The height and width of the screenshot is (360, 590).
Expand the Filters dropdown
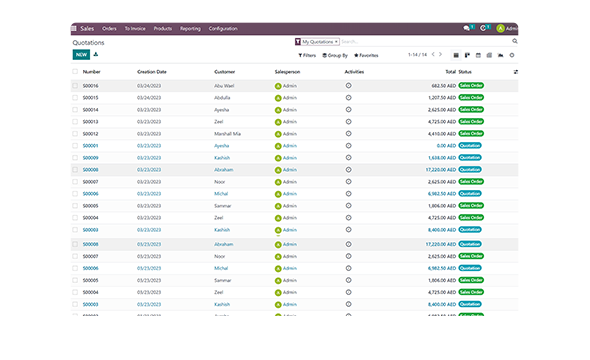(307, 55)
